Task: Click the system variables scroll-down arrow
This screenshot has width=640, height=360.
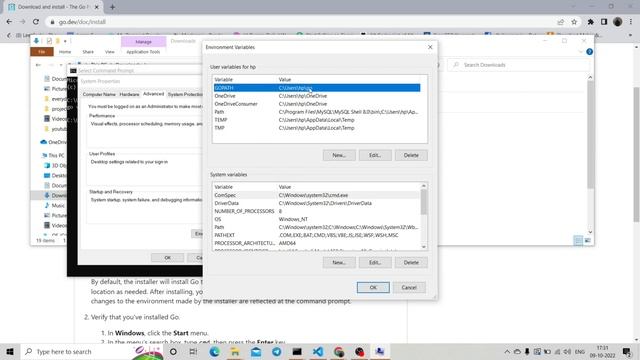Action: click(424, 247)
